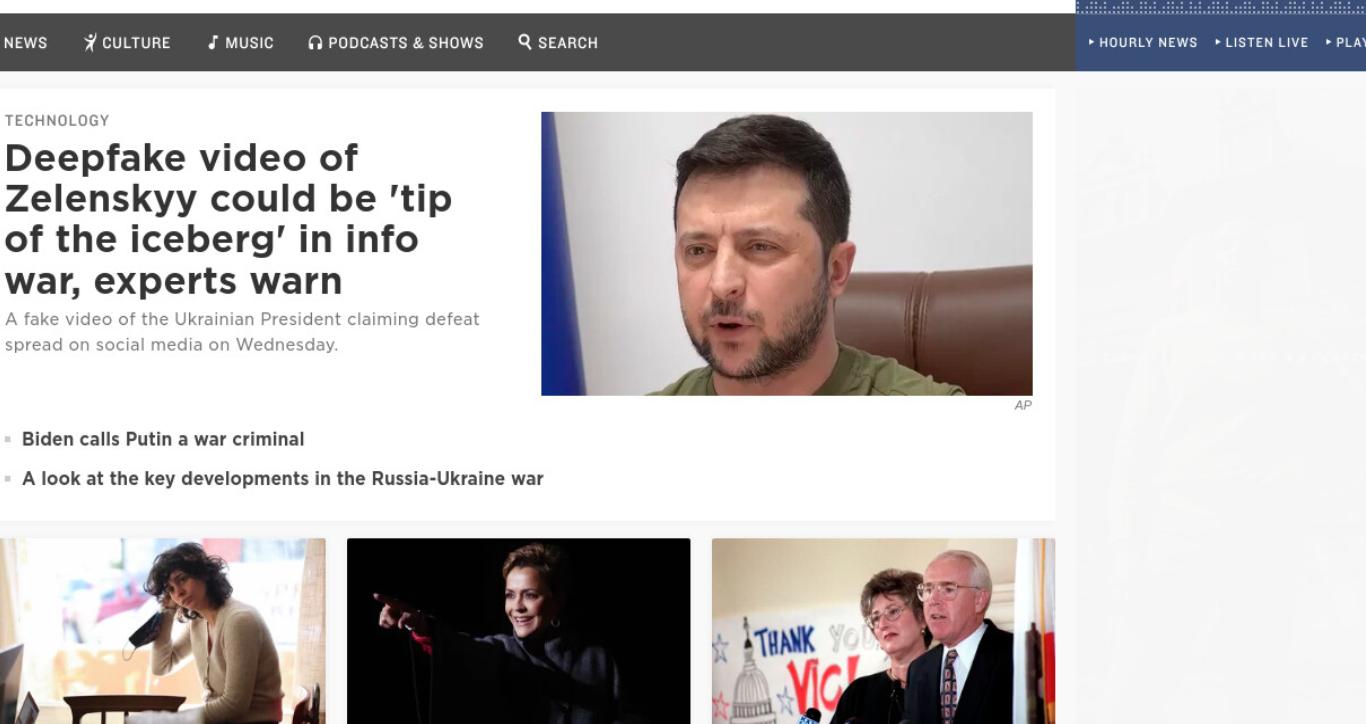Click the magnifying glass search icon
This screenshot has height=724, width=1366.
[x=525, y=42]
